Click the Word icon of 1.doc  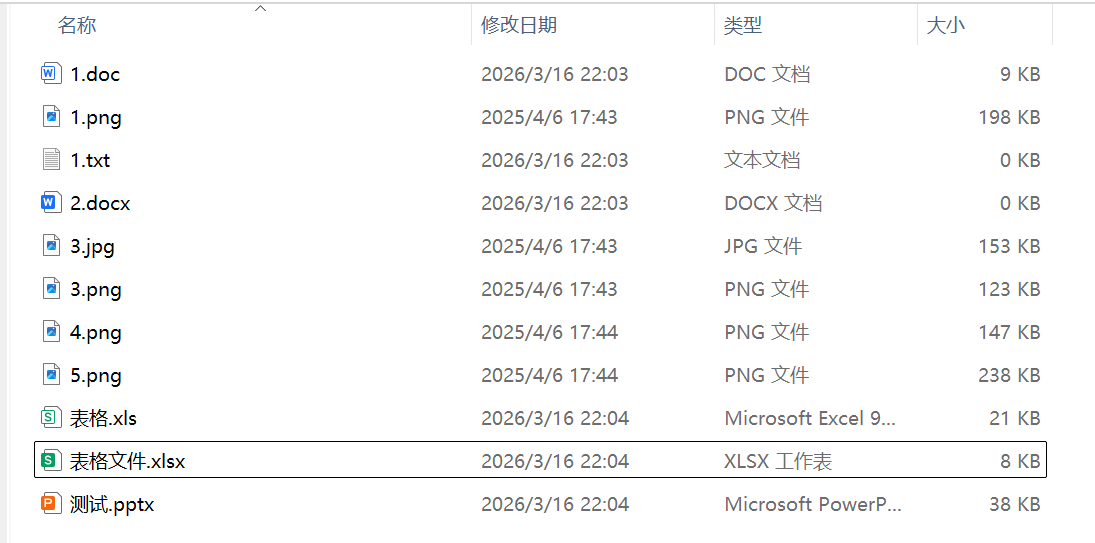[x=51, y=74]
